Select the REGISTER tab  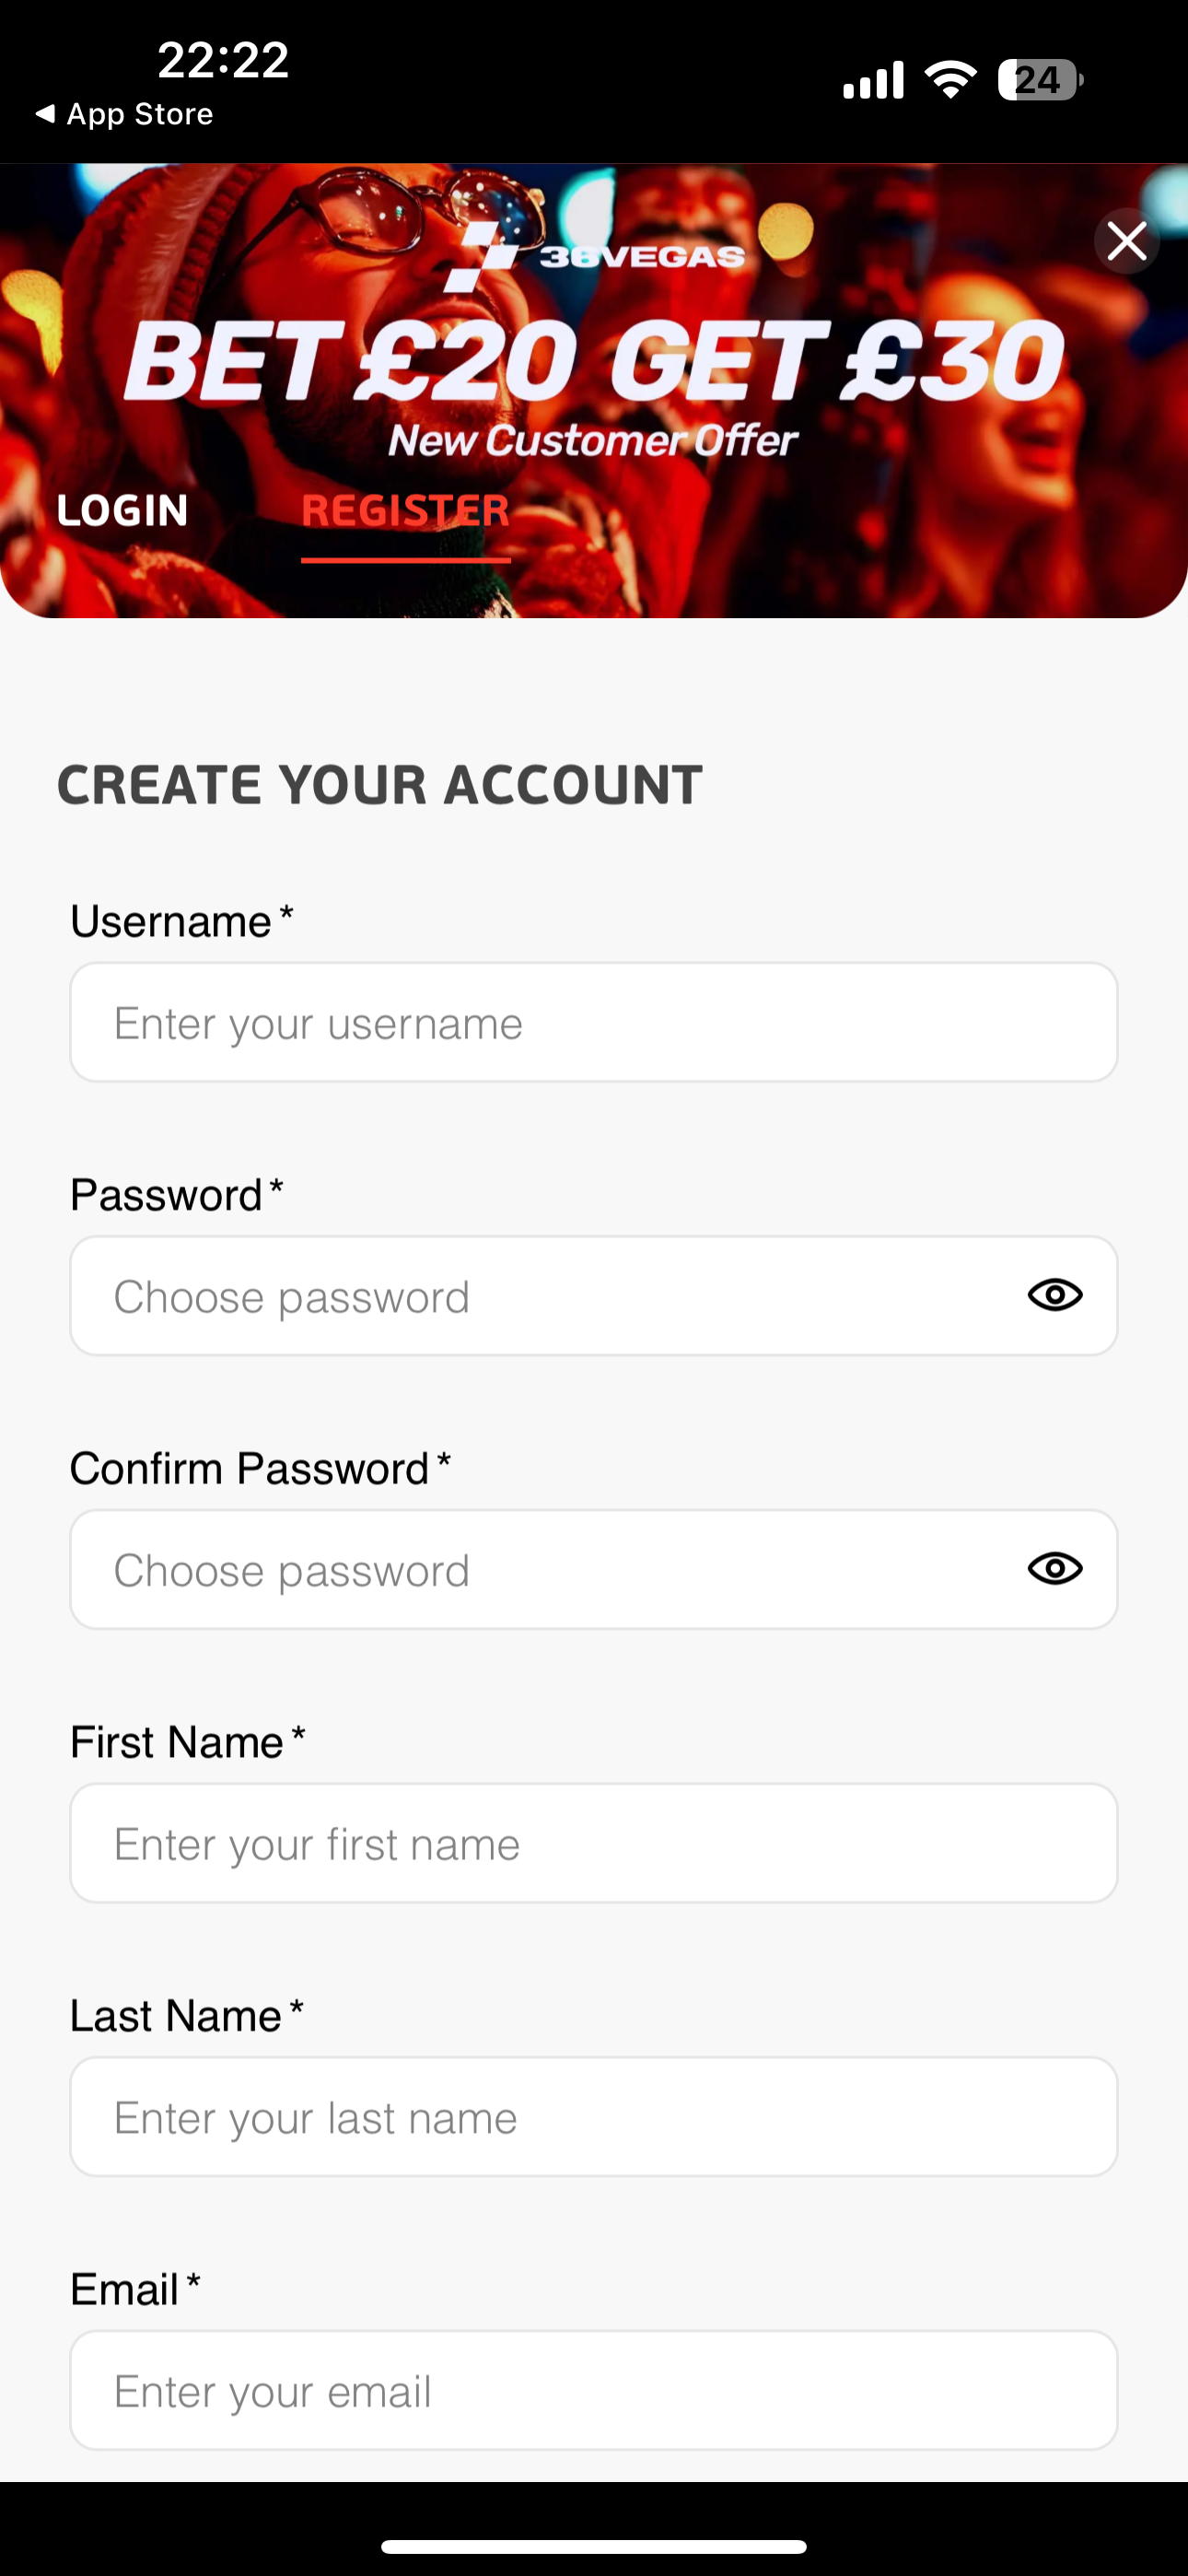(405, 511)
